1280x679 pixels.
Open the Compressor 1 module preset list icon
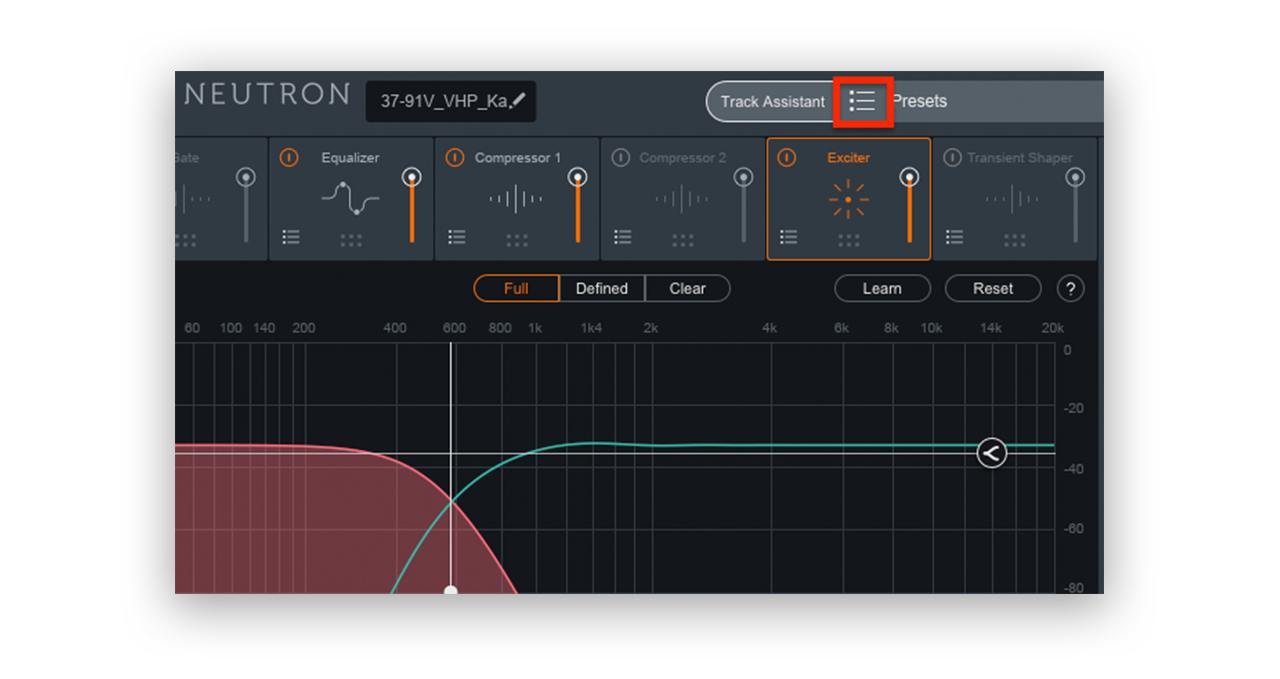(457, 237)
